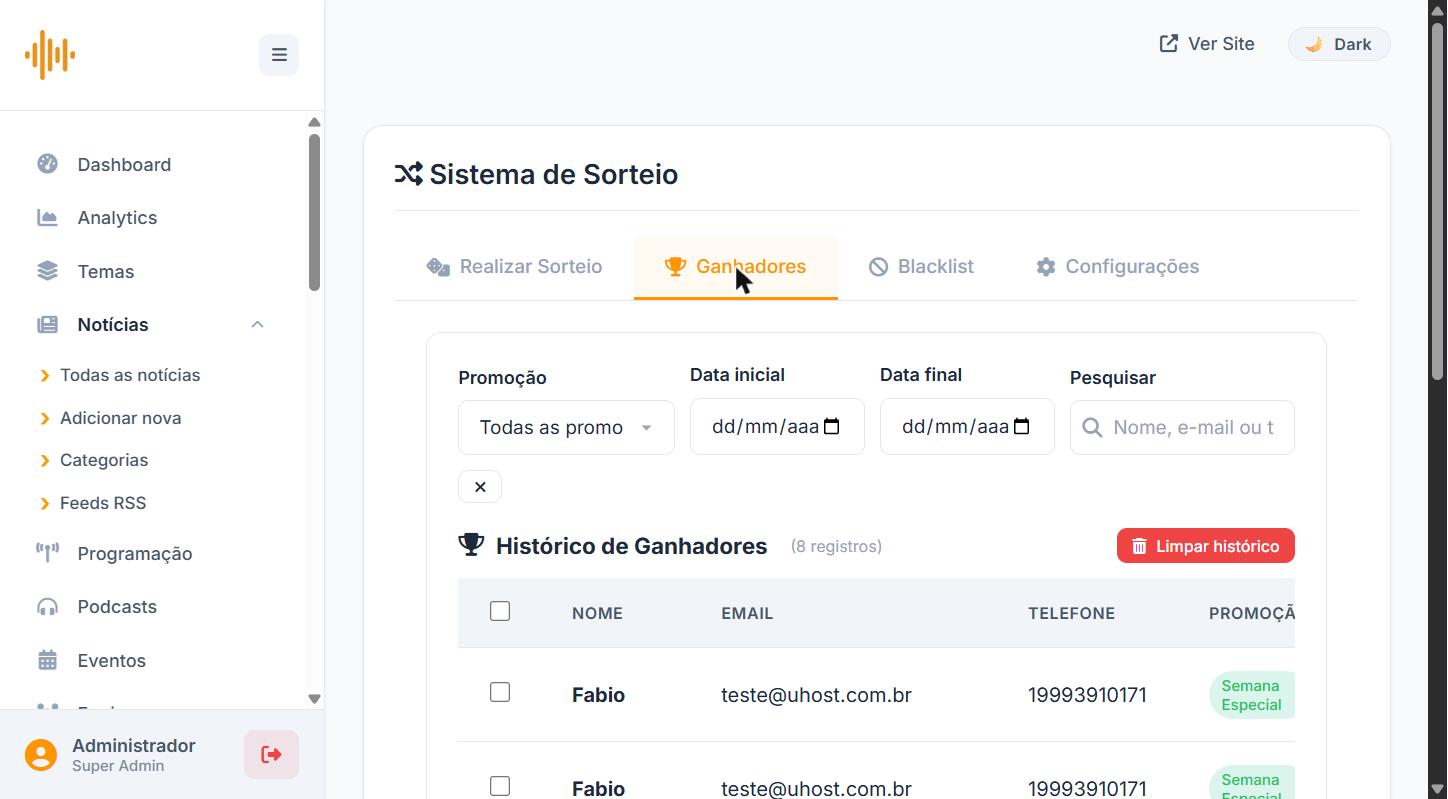
Task: Open Adicionar nova submenu item
Action: pos(120,418)
